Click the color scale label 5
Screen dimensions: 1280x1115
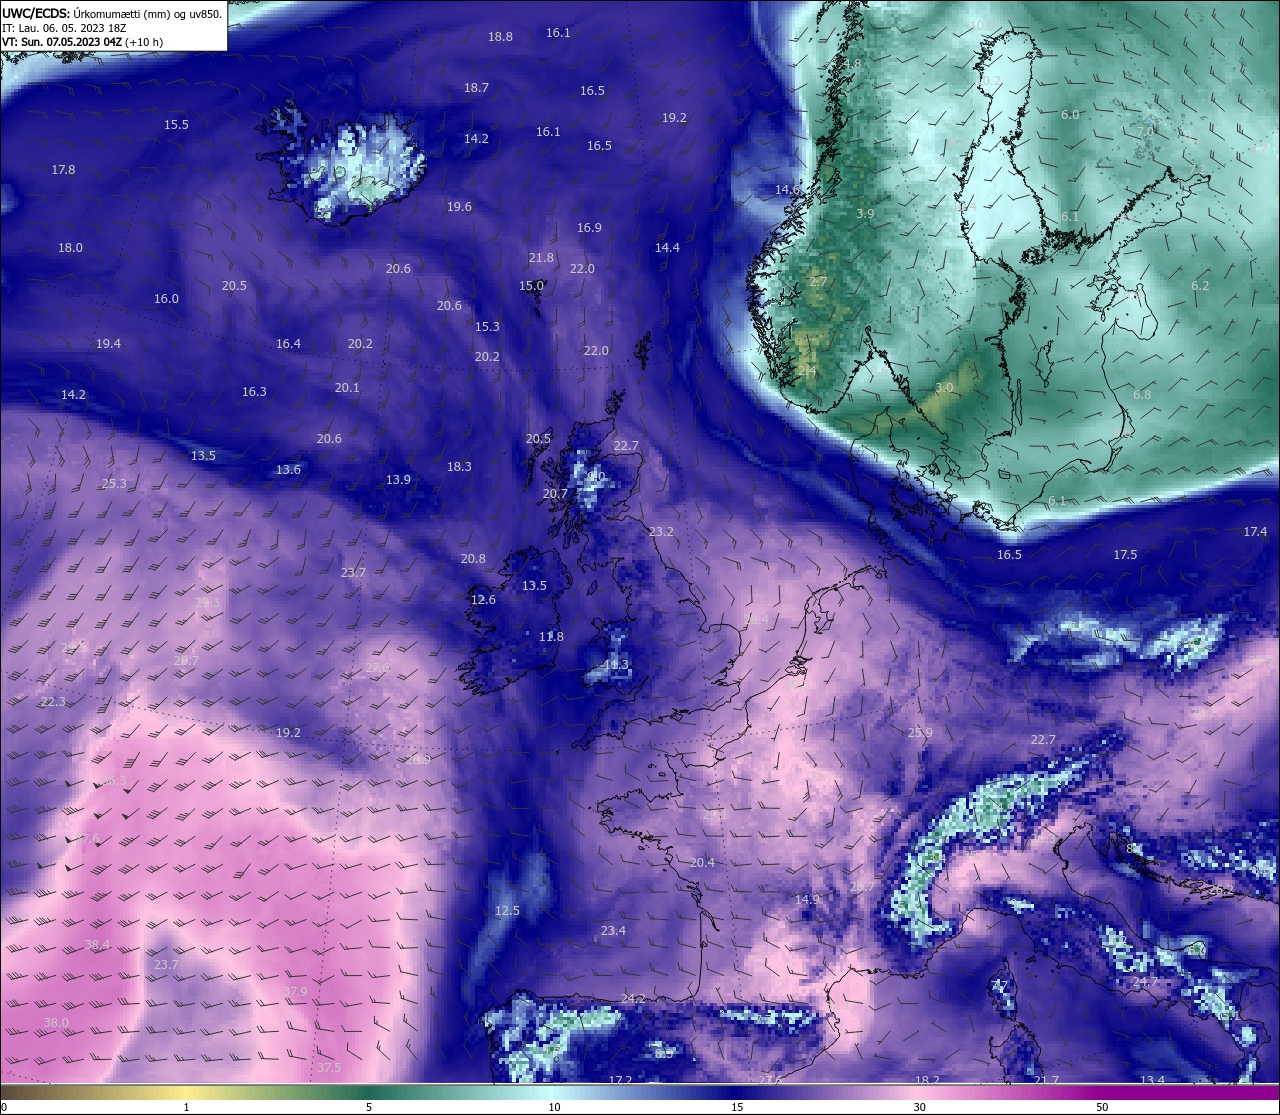pos(369,1107)
